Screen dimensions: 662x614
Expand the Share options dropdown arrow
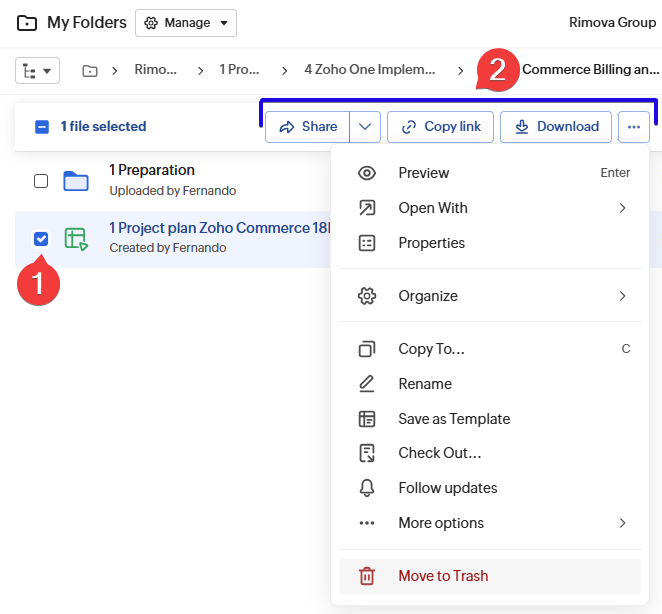pos(365,127)
